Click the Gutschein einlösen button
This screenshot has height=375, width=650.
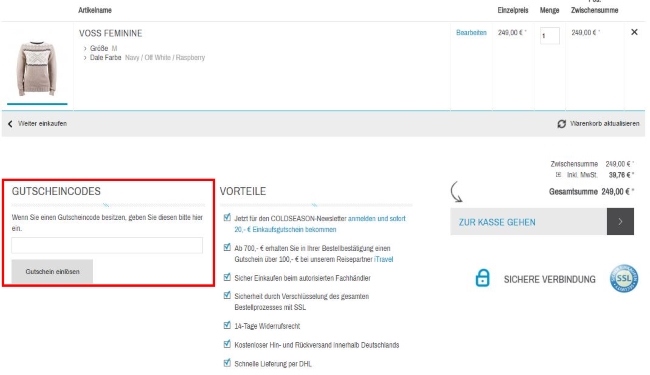[52, 271]
